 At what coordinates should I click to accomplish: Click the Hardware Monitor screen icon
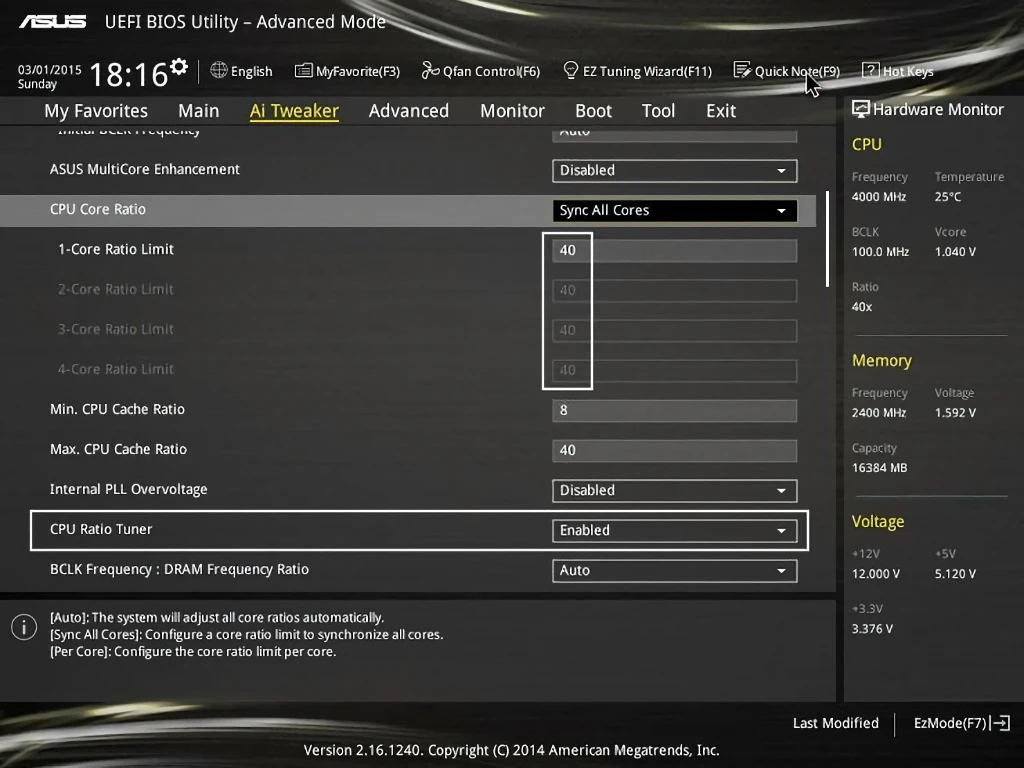click(x=861, y=109)
